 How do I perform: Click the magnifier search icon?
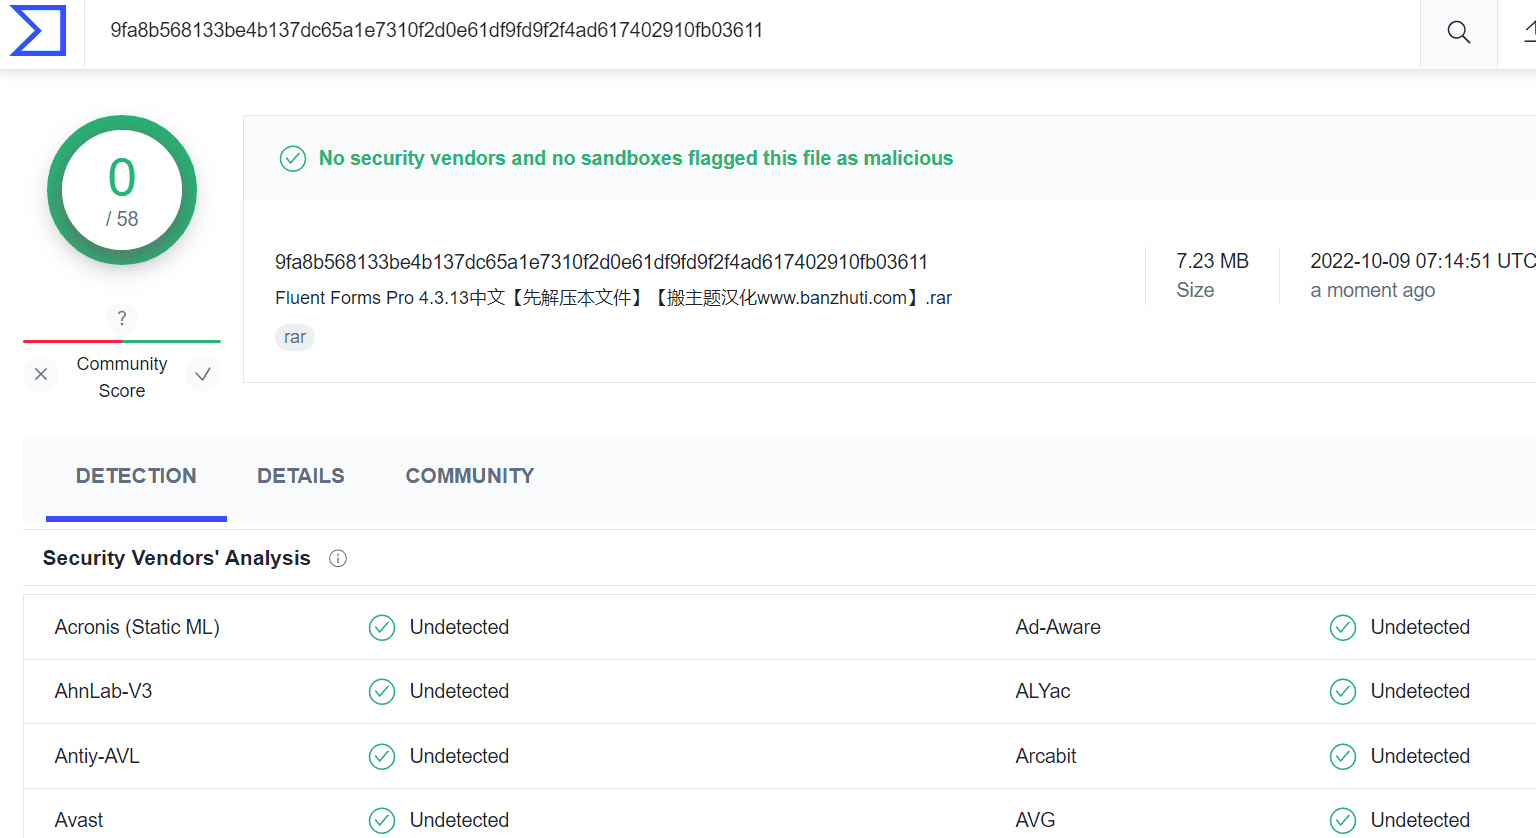point(1459,32)
